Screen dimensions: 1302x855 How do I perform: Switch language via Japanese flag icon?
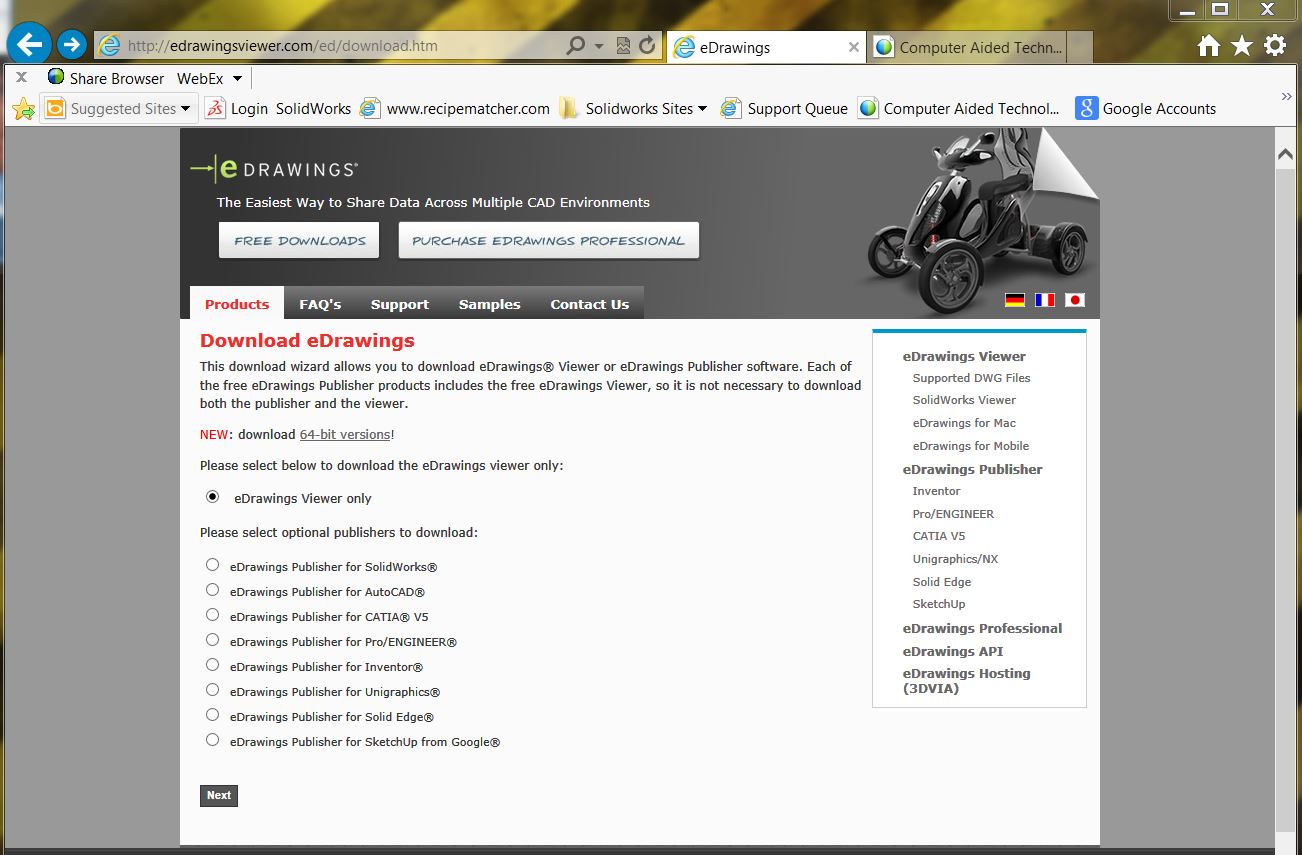(1075, 300)
